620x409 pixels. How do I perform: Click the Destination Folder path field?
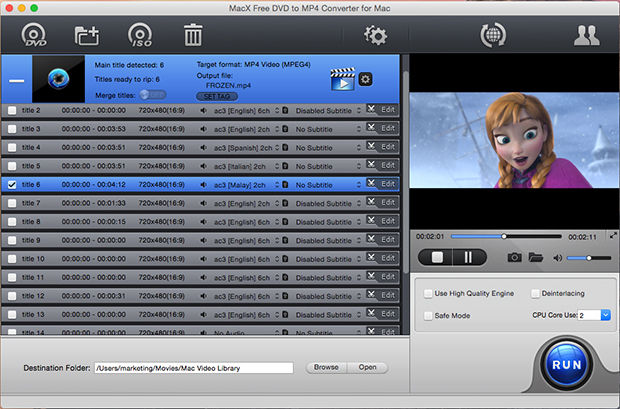pyautogui.click(x=194, y=368)
